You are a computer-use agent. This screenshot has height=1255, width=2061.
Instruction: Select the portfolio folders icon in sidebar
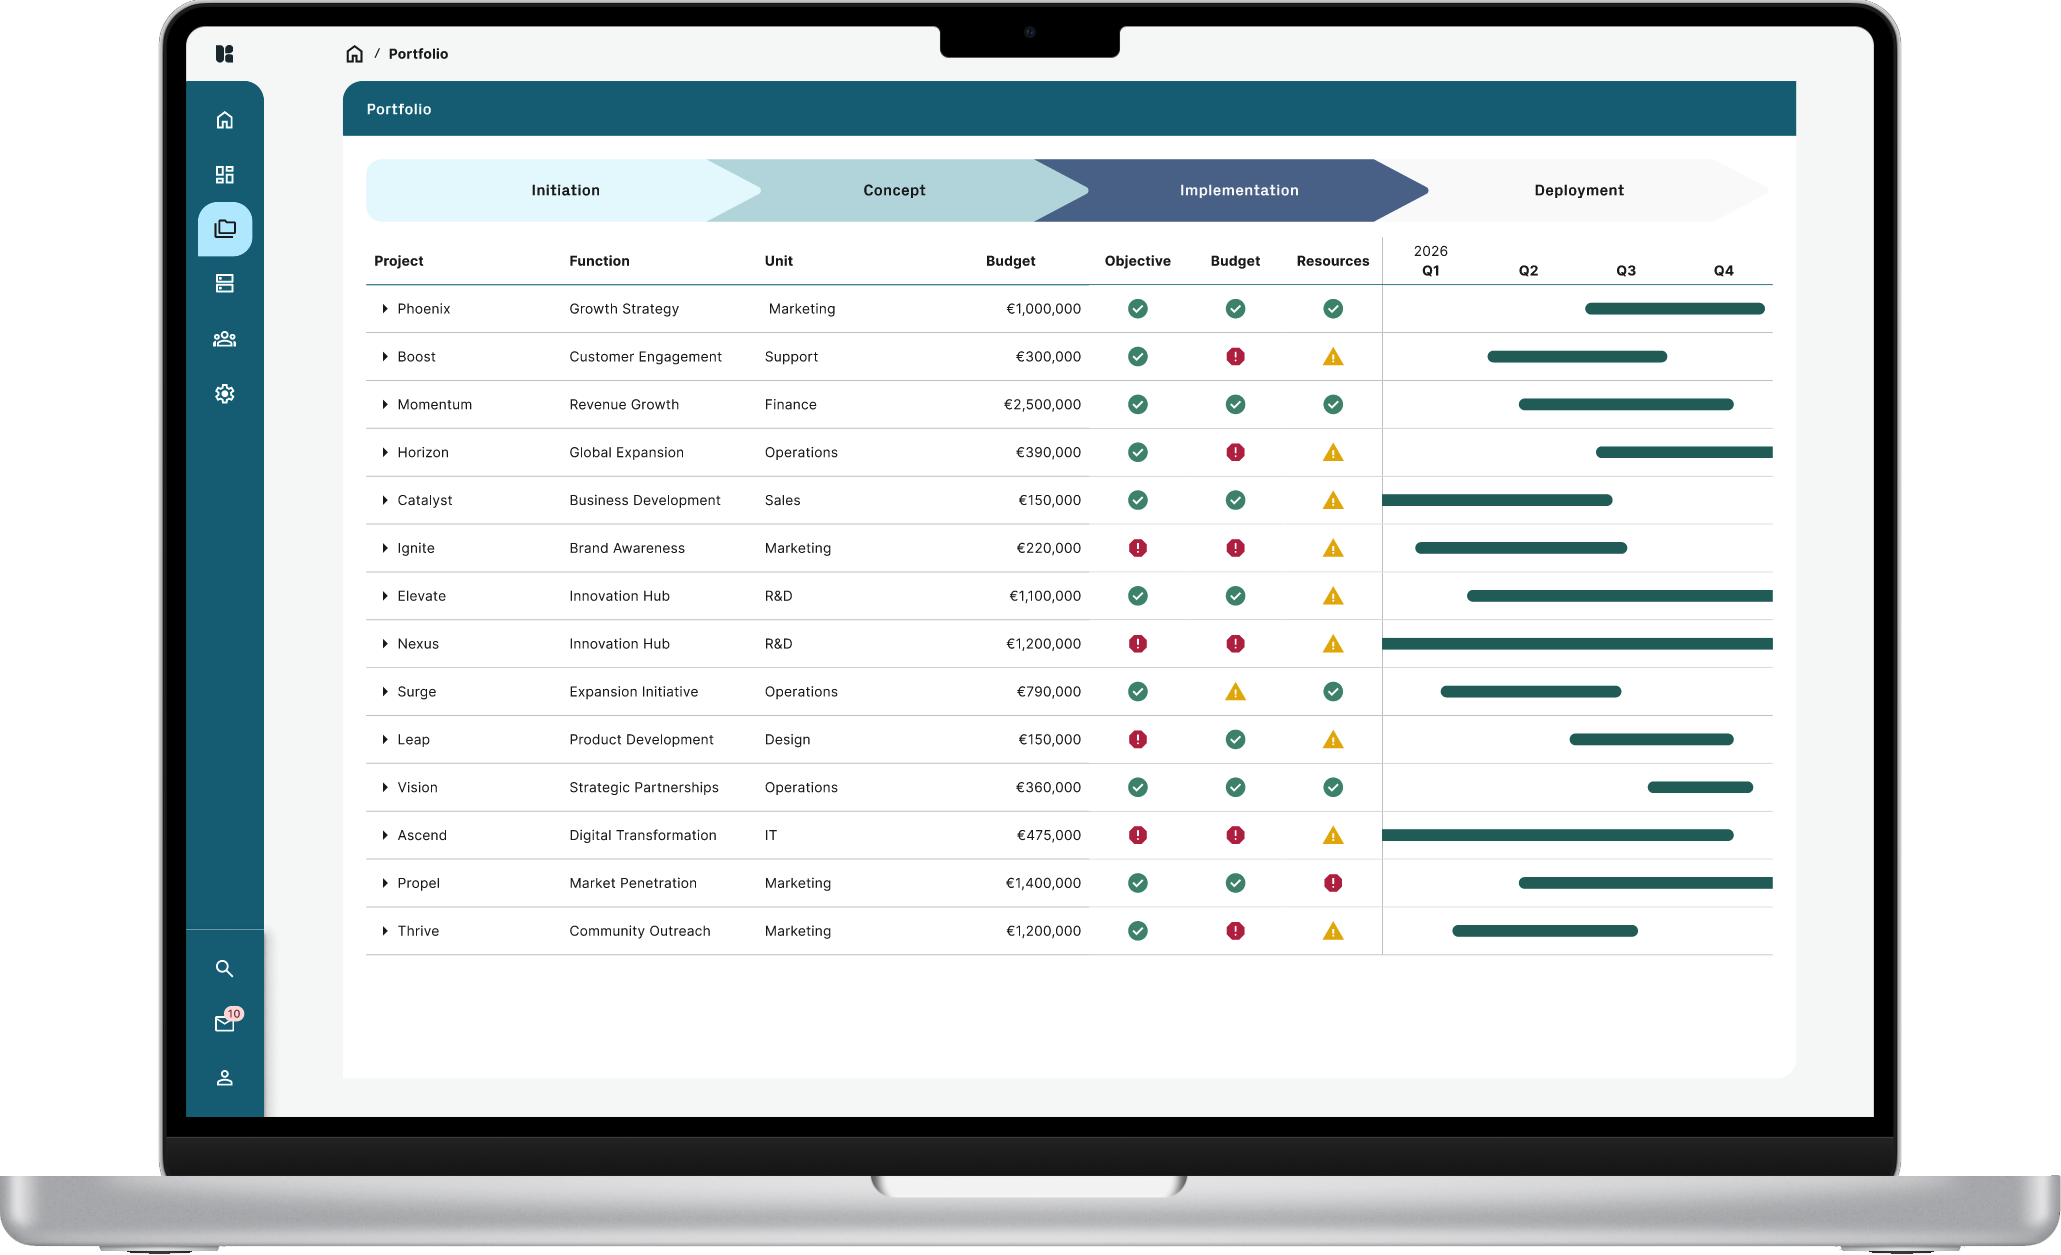click(225, 229)
